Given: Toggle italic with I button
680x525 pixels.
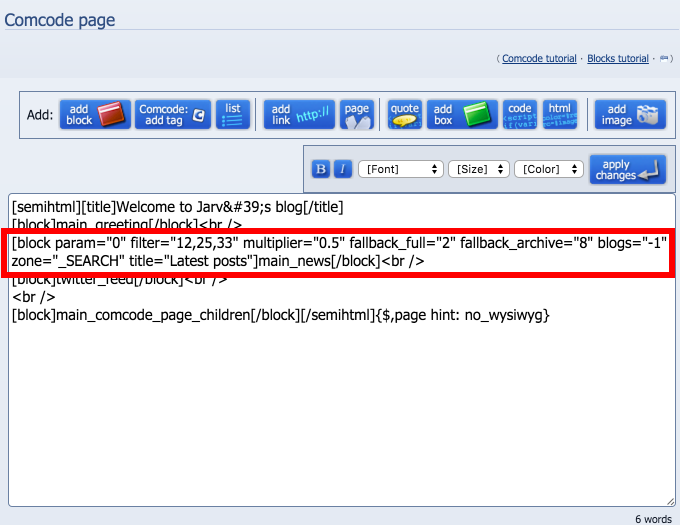Looking at the screenshot, I should 343,169.
